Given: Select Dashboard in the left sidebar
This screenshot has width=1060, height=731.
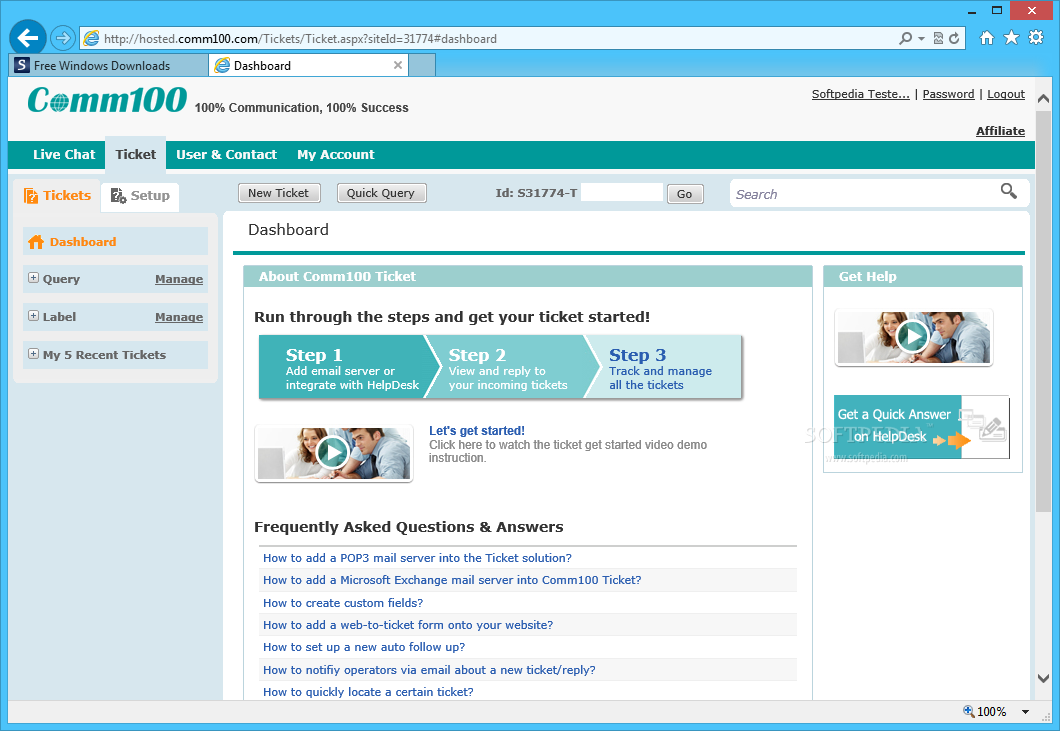Looking at the screenshot, I should point(116,241).
